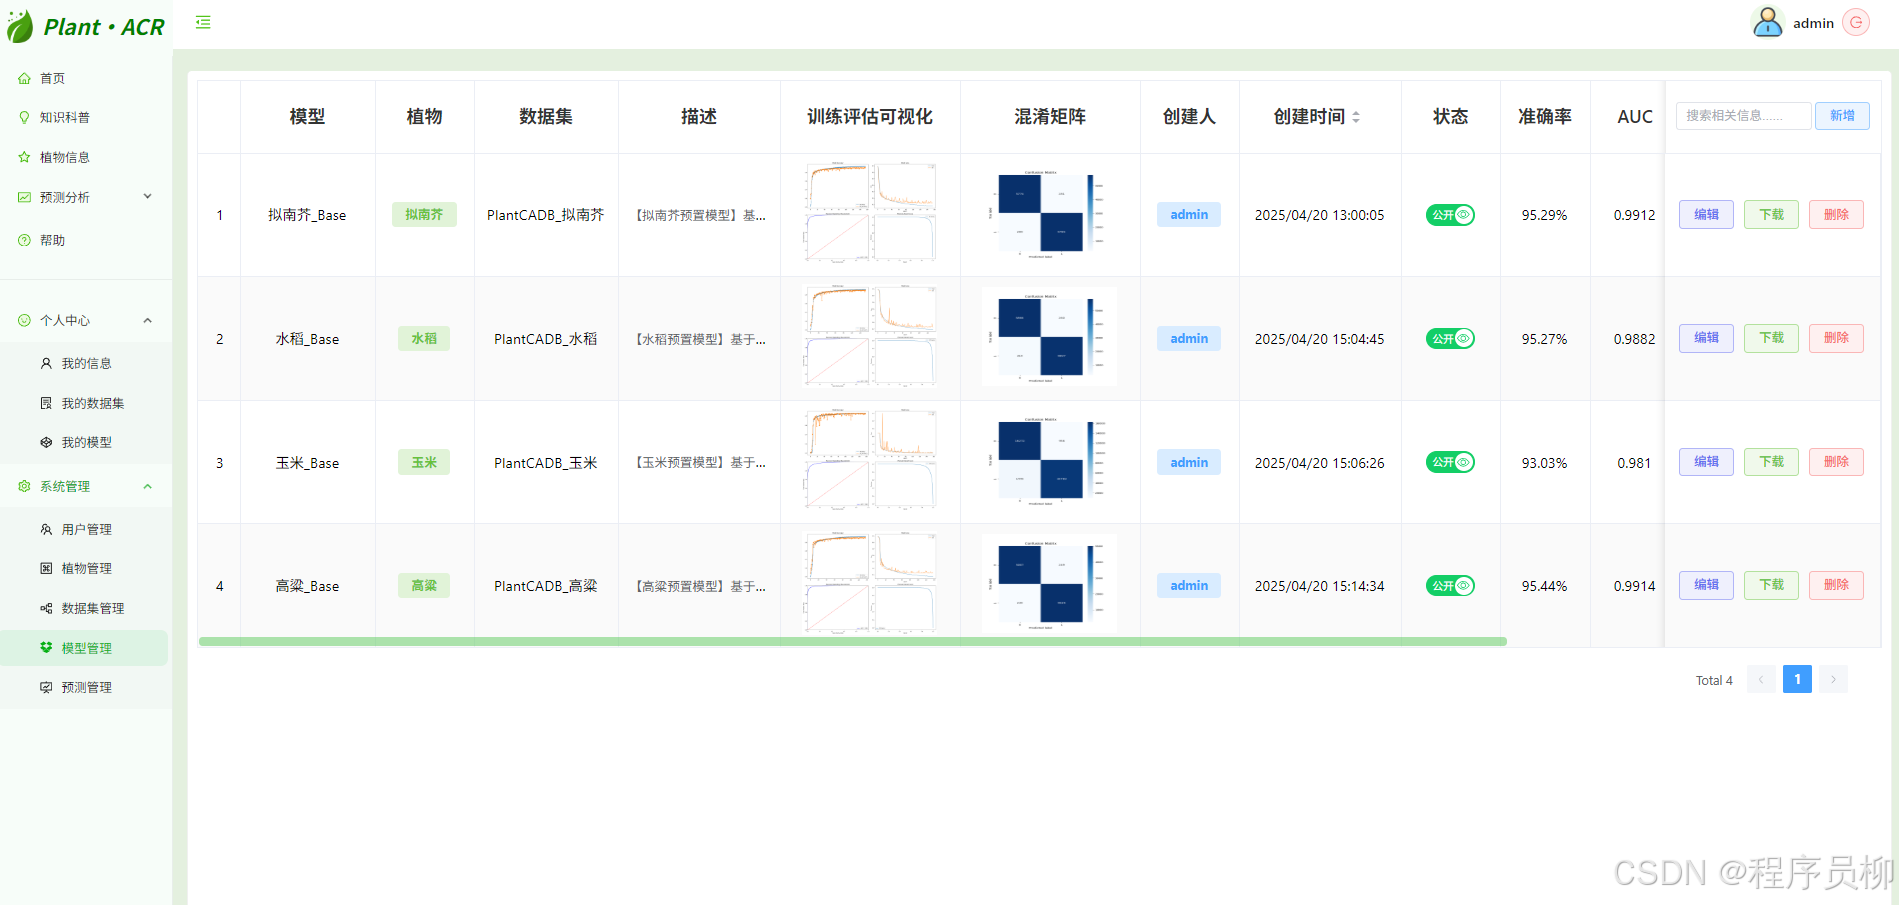Open the 植物信息 menu item
This screenshot has width=1899, height=905.
[86, 157]
